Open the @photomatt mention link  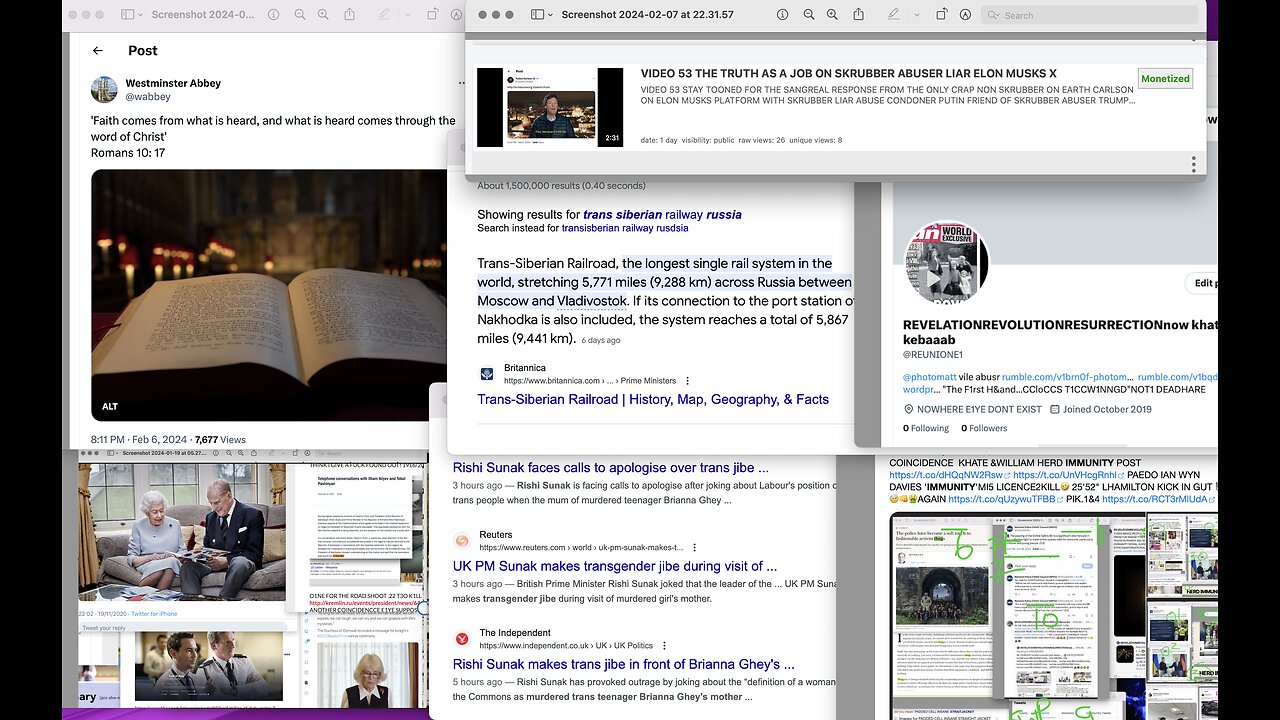coord(929,377)
